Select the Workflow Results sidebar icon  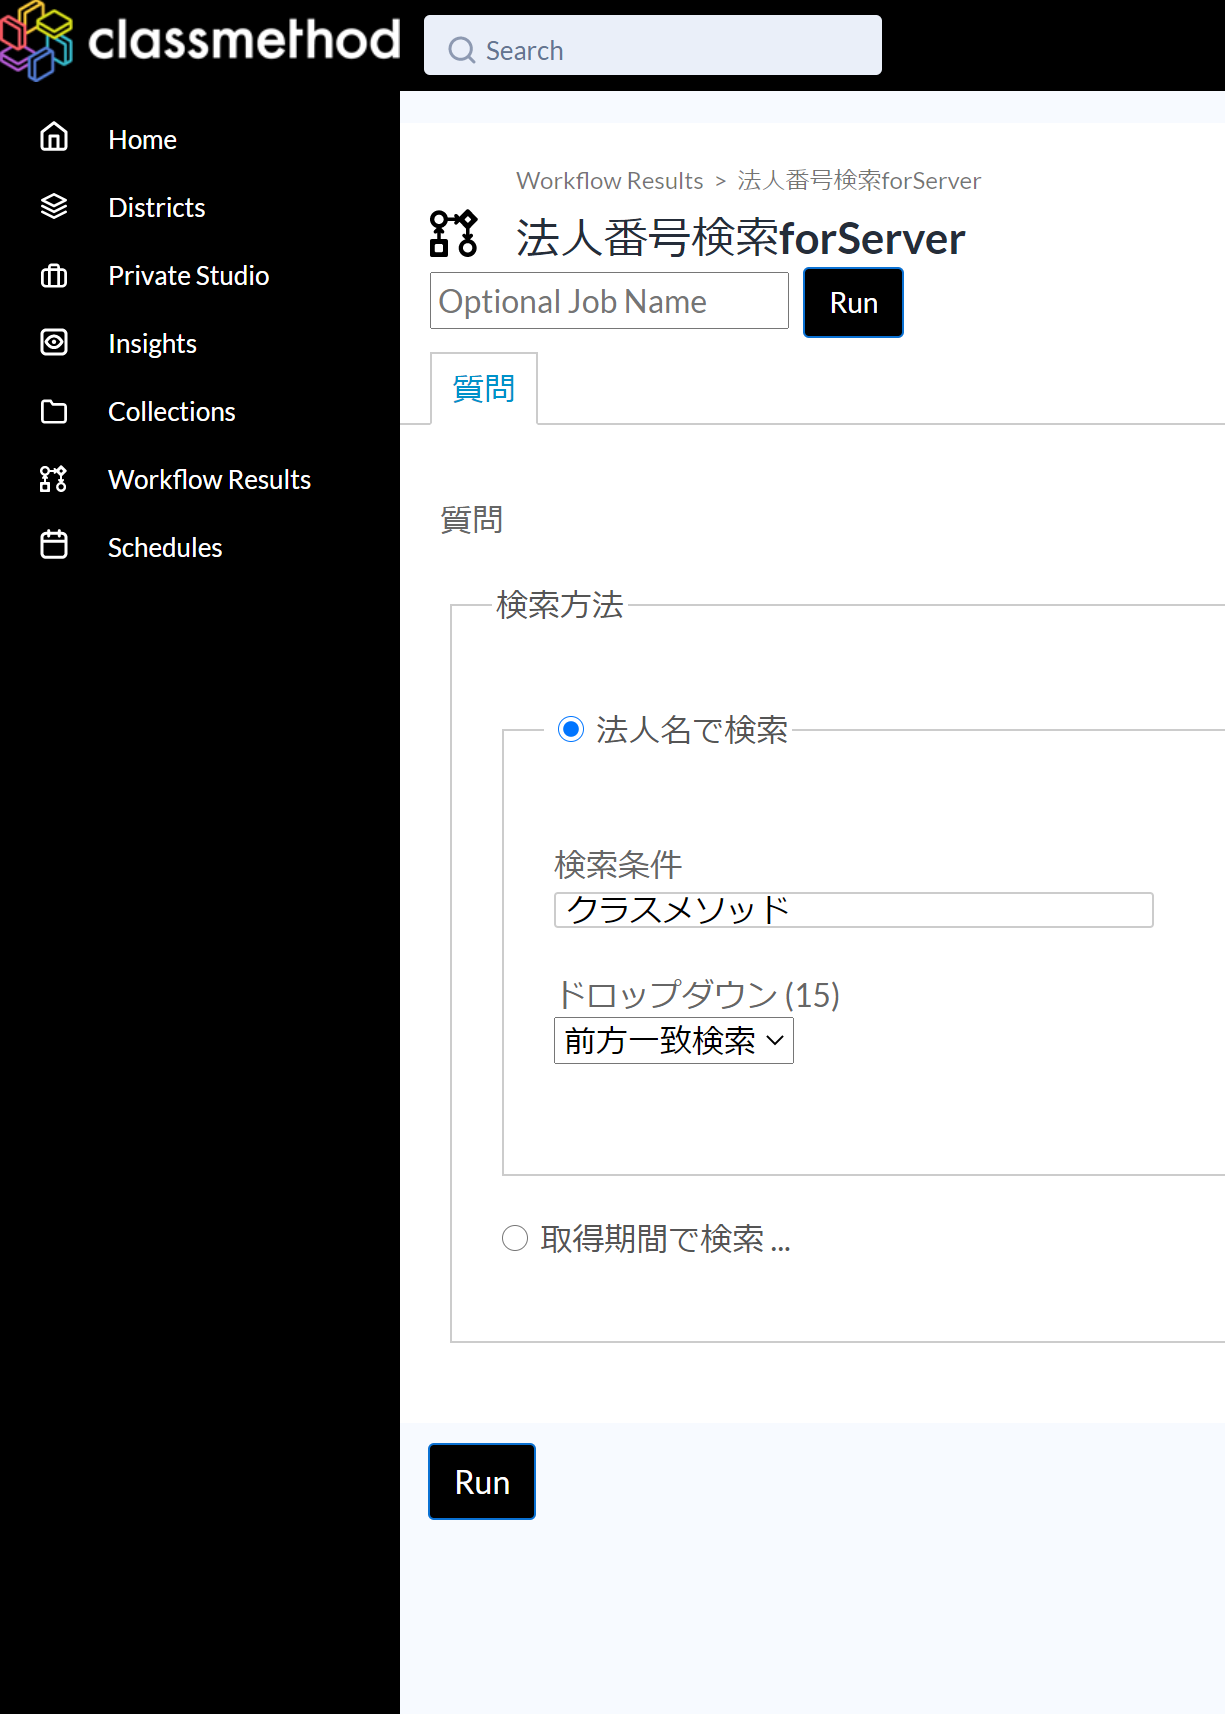coord(54,479)
